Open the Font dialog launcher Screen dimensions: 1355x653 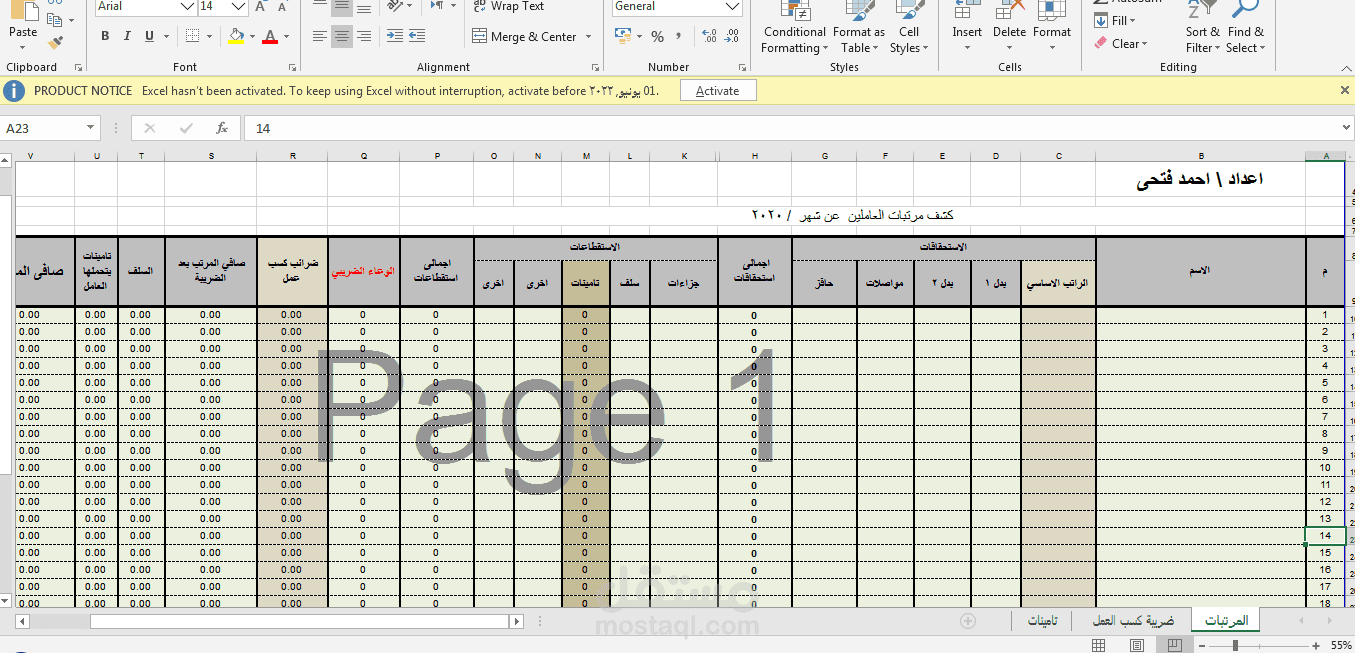(293, 68)
